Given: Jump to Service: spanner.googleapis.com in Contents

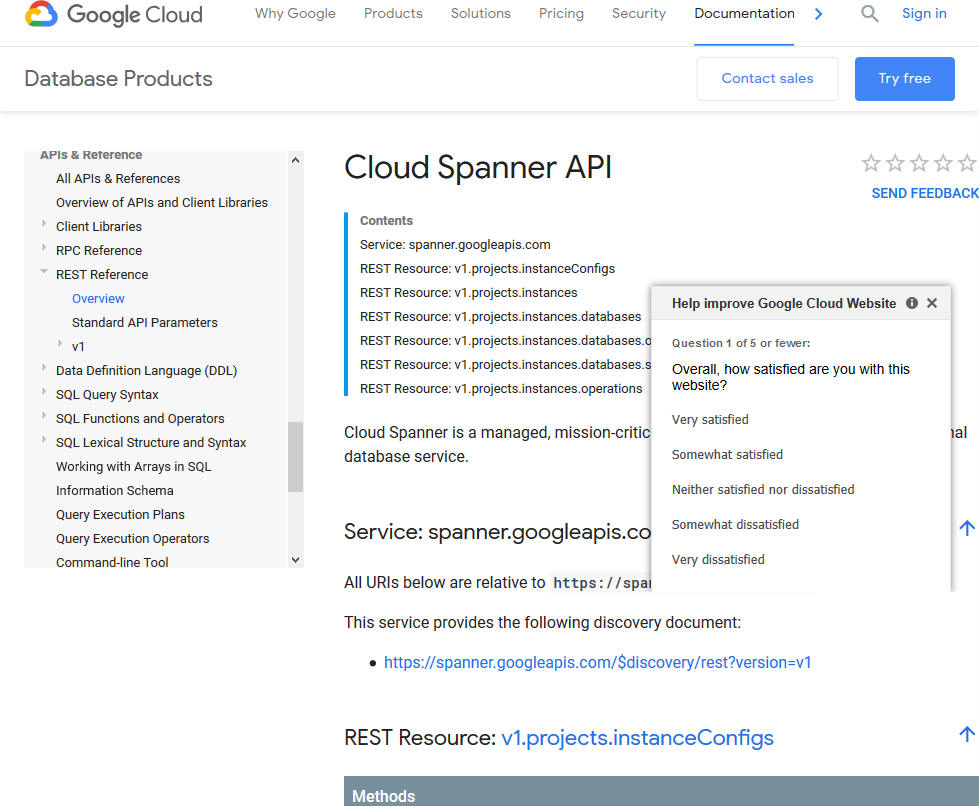Looking at the screenshot, I should point(455,245).
